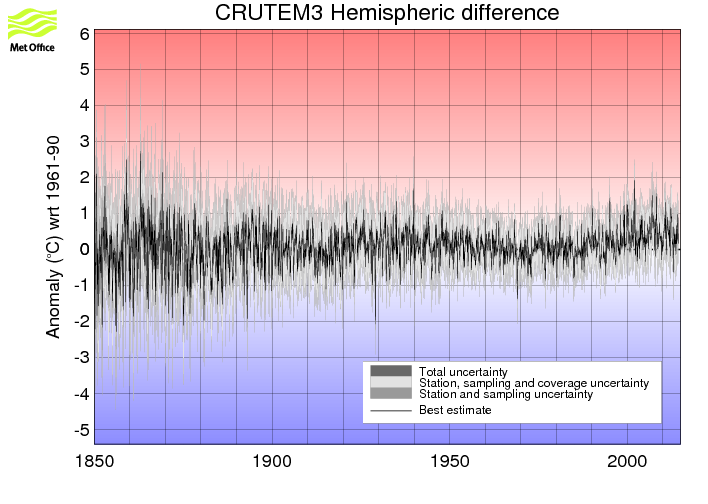Image resolution: width=708 pixels, height=504 pixels.
Task: Click the y-axis tick label 5
Action: (84, 70)
